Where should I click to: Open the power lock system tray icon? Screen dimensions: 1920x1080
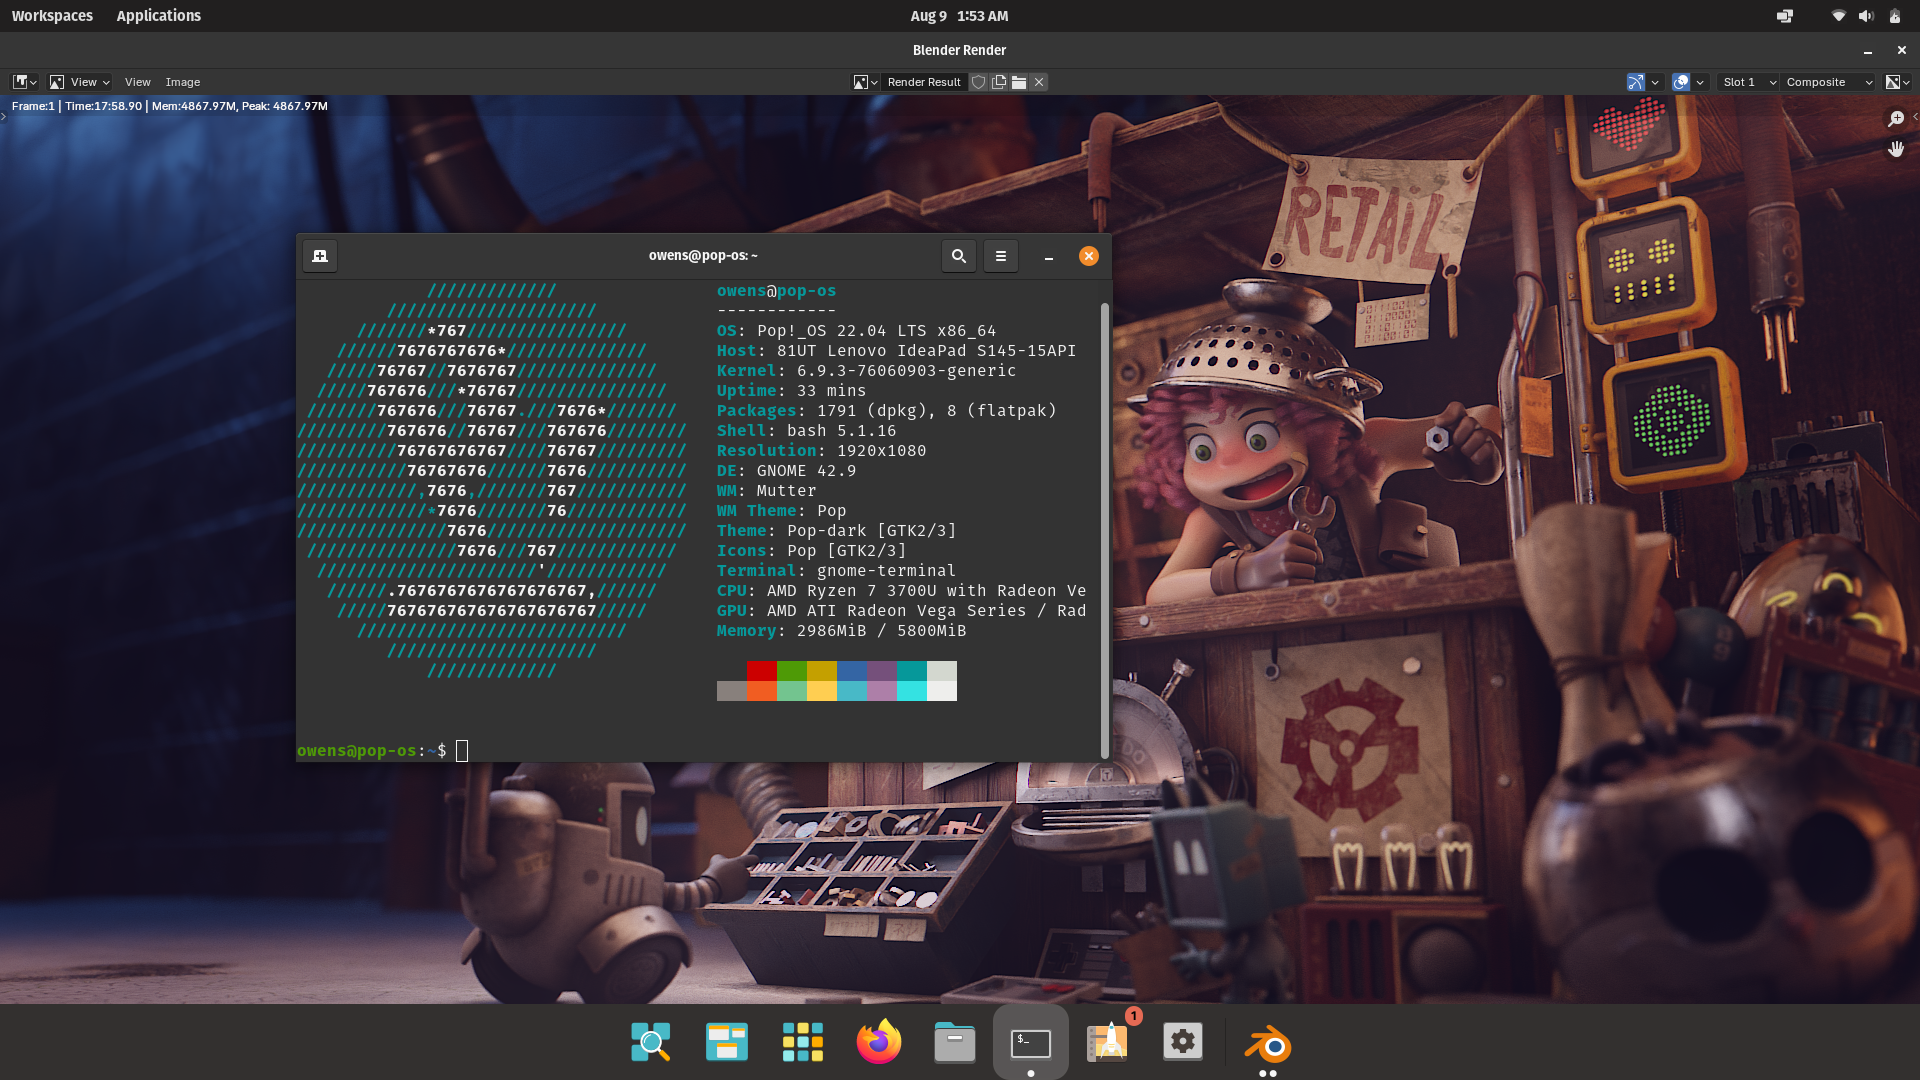[1894, 16]
